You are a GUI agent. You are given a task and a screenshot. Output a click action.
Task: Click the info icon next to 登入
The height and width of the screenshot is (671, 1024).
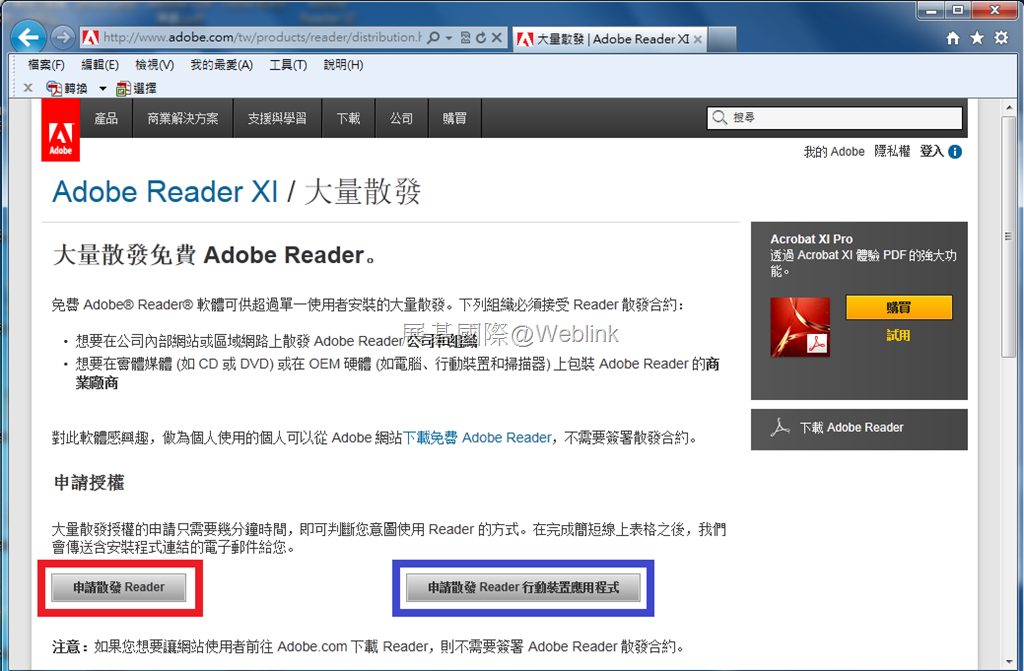click(x=955, y=152)
